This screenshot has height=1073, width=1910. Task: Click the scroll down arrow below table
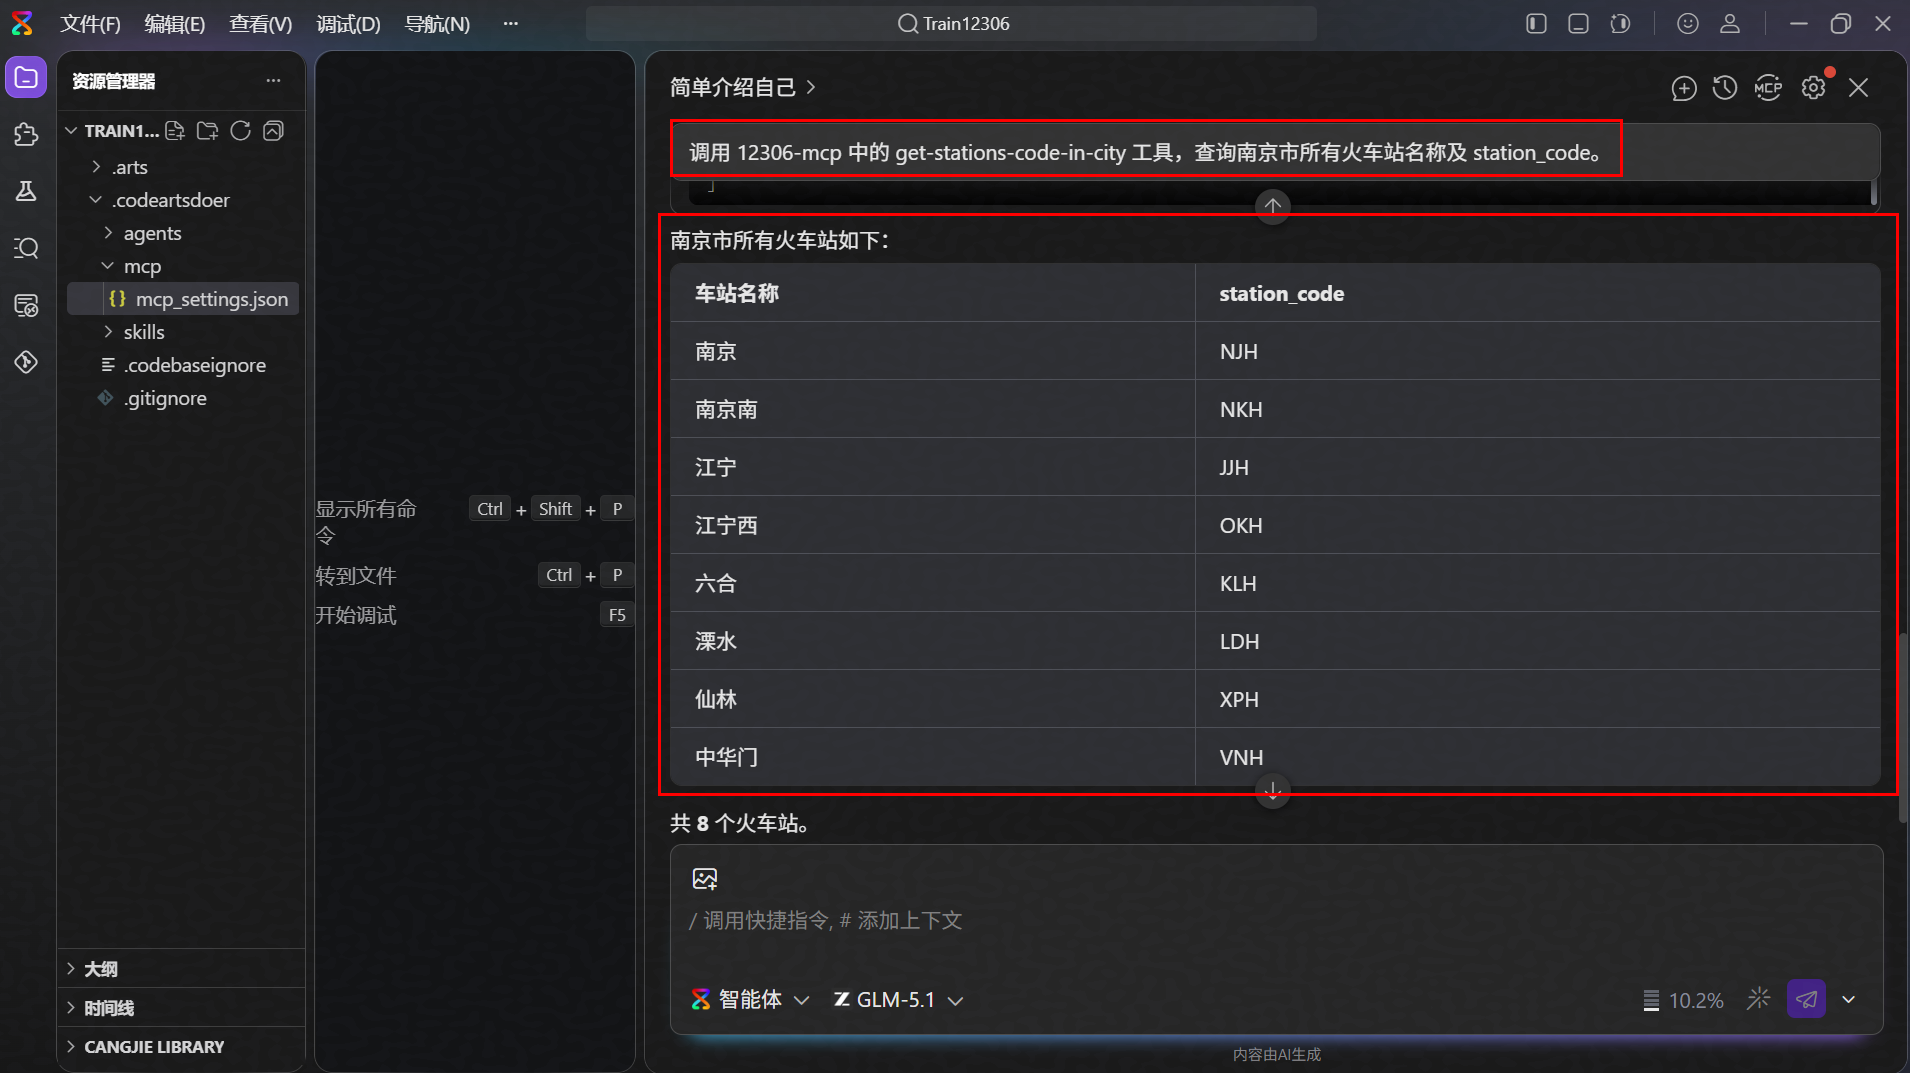coord(1272,792)
